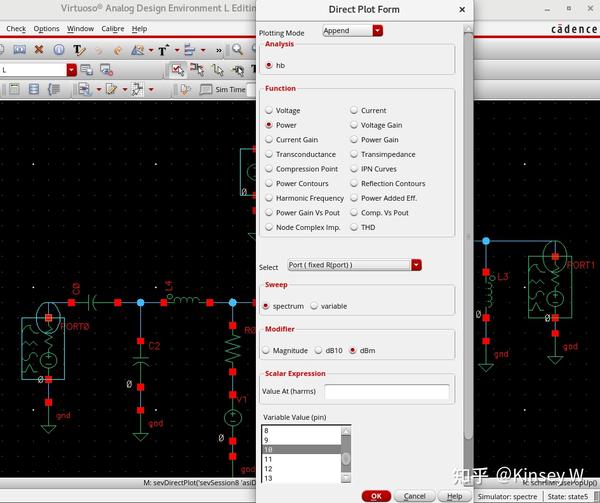The image size is (600, 503).
Task: Expand the ruler tool dropdown arrow
Action: pyautogui.click(x=151, y=50)
